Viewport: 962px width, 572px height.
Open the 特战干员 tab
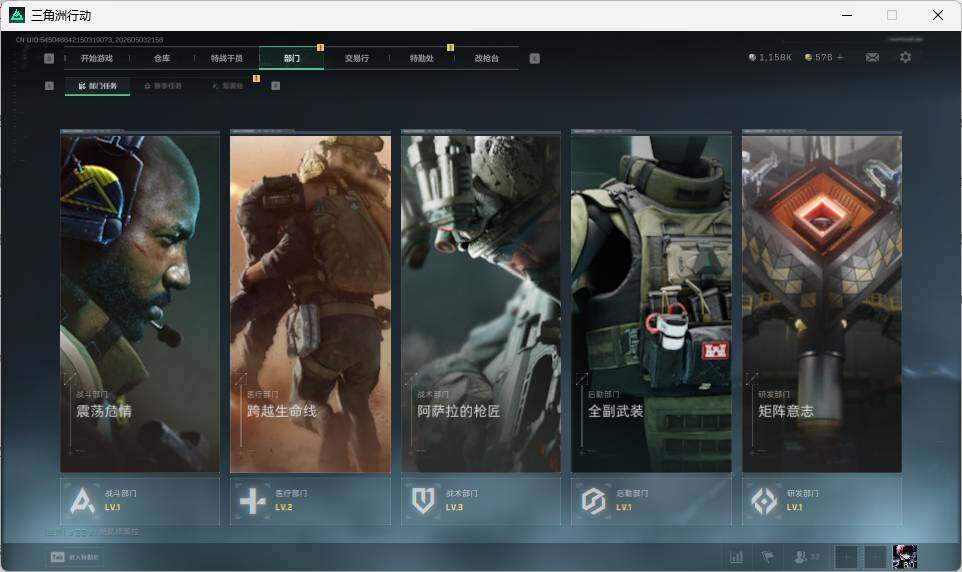point(227,58)
